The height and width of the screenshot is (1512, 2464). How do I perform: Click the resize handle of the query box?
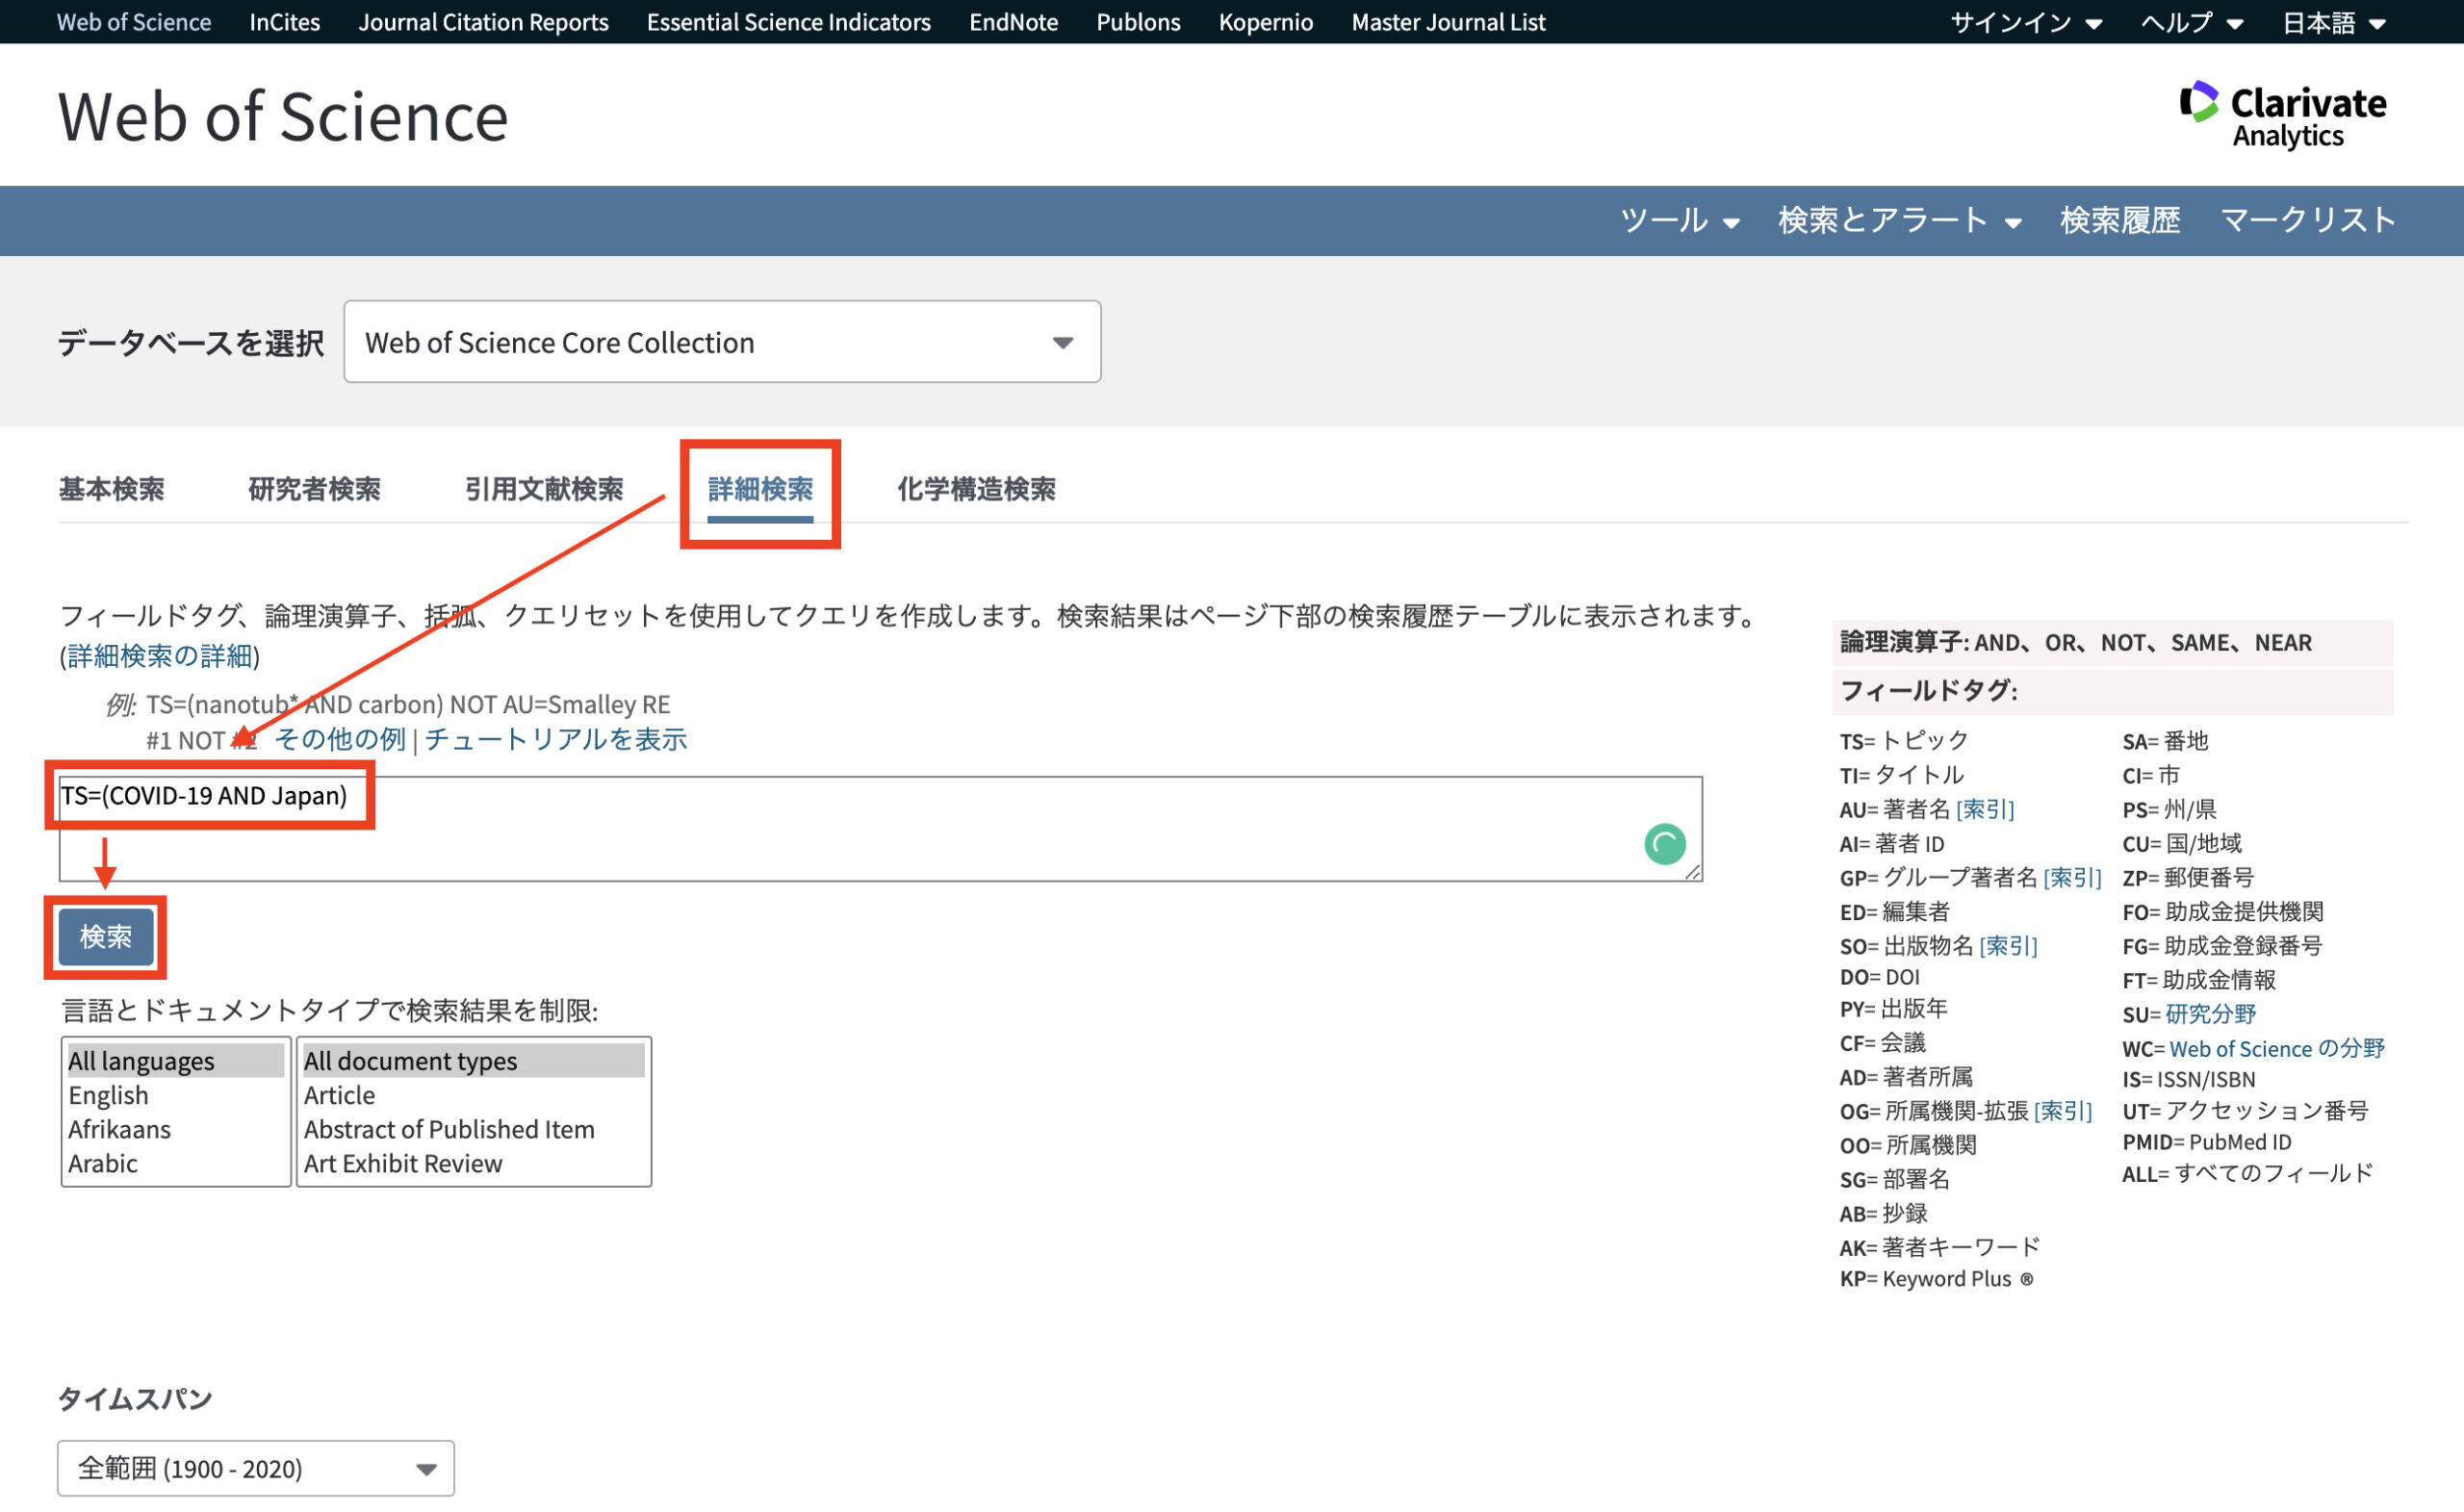tap(1692, 872)
